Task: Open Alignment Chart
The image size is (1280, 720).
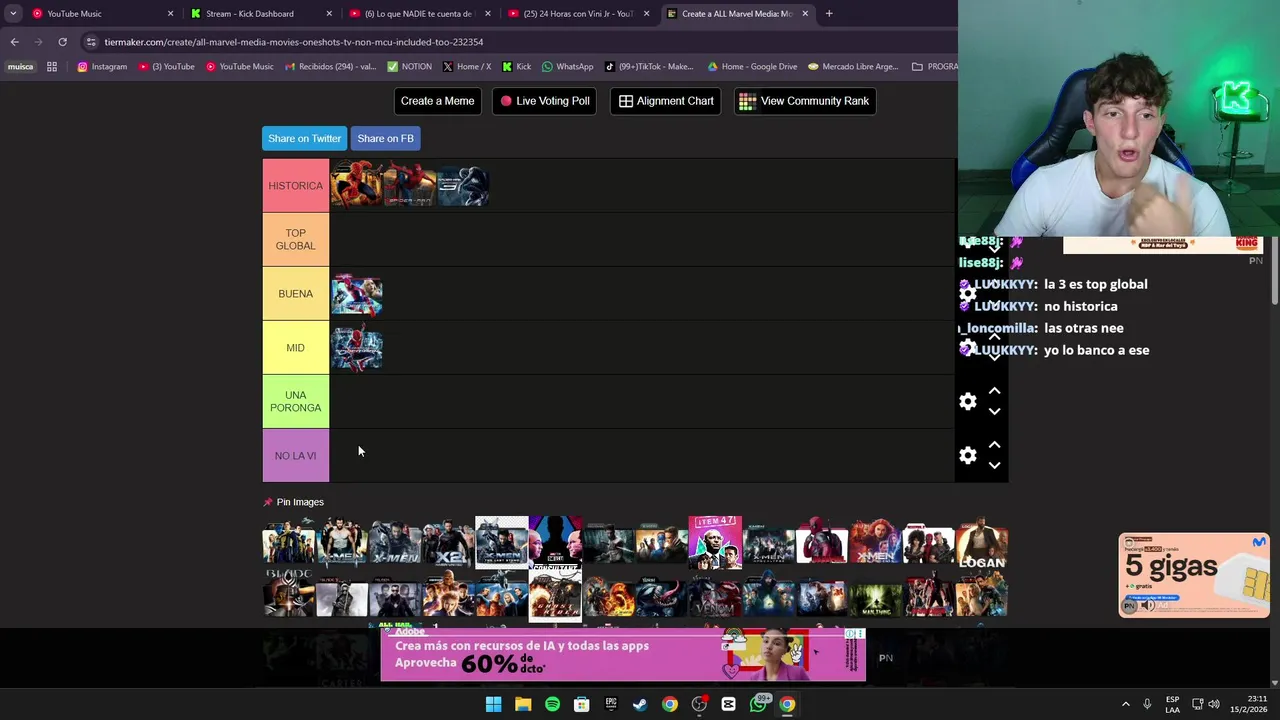Action: 666,101
